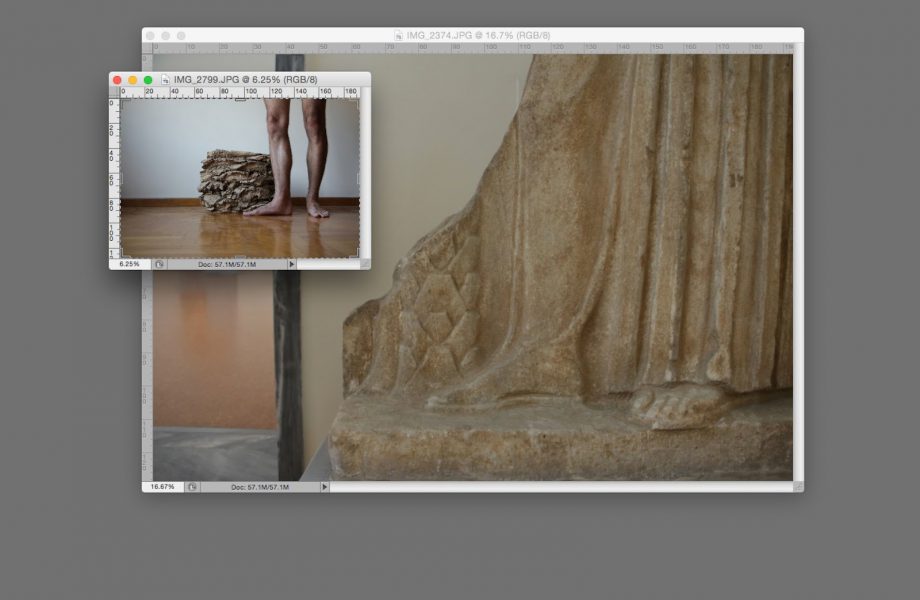Maximize IMG_2799.JPG window with green button

click(x=148, y=80)
